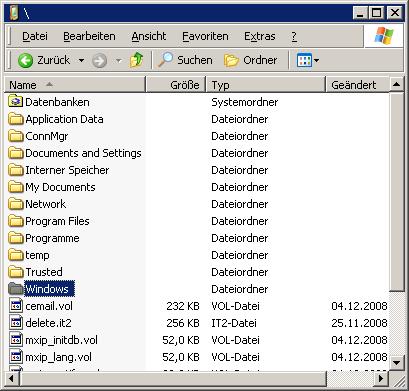Click the grey forward arrow icon
Viewport: 409px width, 391px height.
point(99,61)
